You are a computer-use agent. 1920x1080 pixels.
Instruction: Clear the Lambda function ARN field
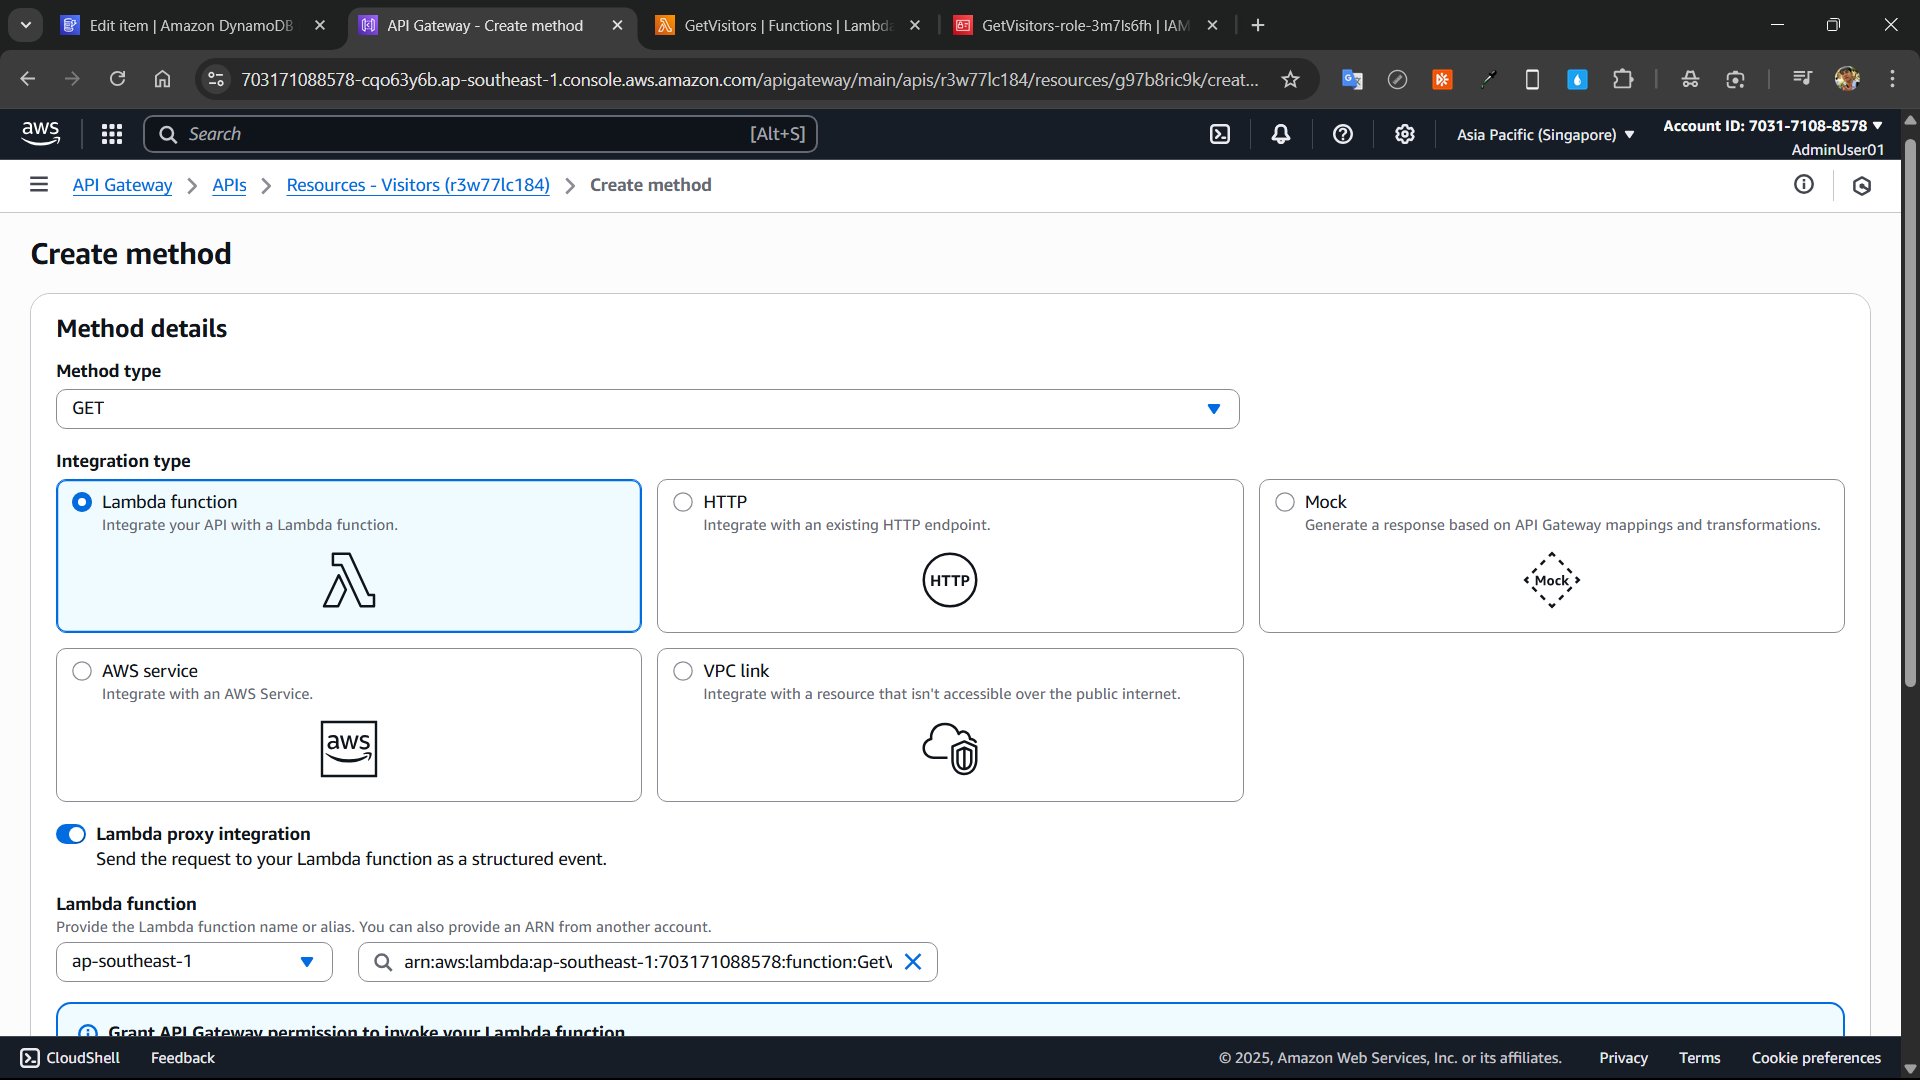pos(913,962)
